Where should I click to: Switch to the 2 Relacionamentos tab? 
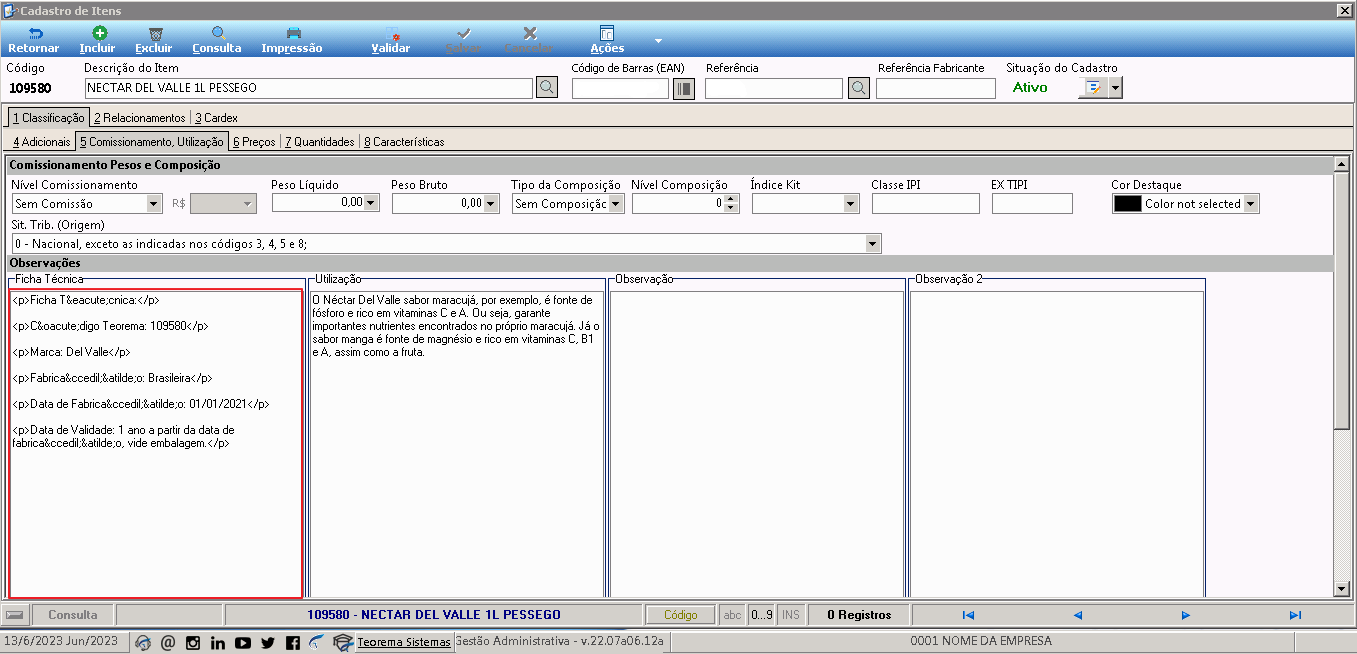140,118
